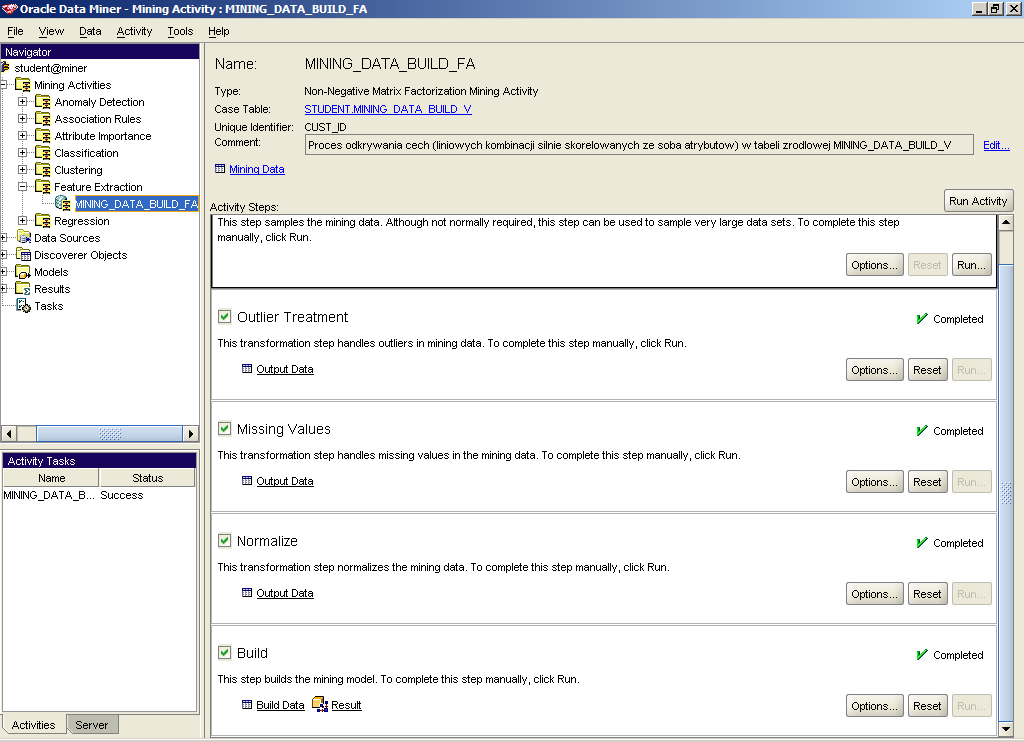Screen dimensions: 1024x742
Task: Click Activity Steps scroll down arrow
Action: (x=1006, y=728)
